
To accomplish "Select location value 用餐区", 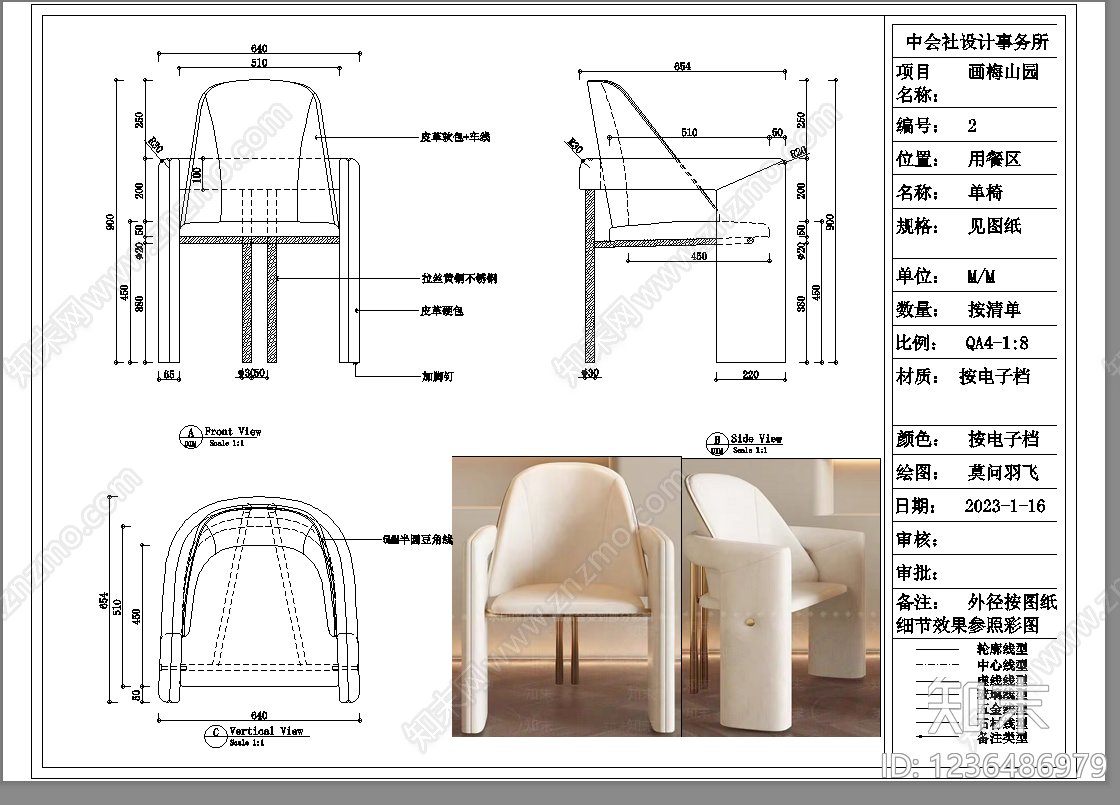I will (x=994, y=159).
